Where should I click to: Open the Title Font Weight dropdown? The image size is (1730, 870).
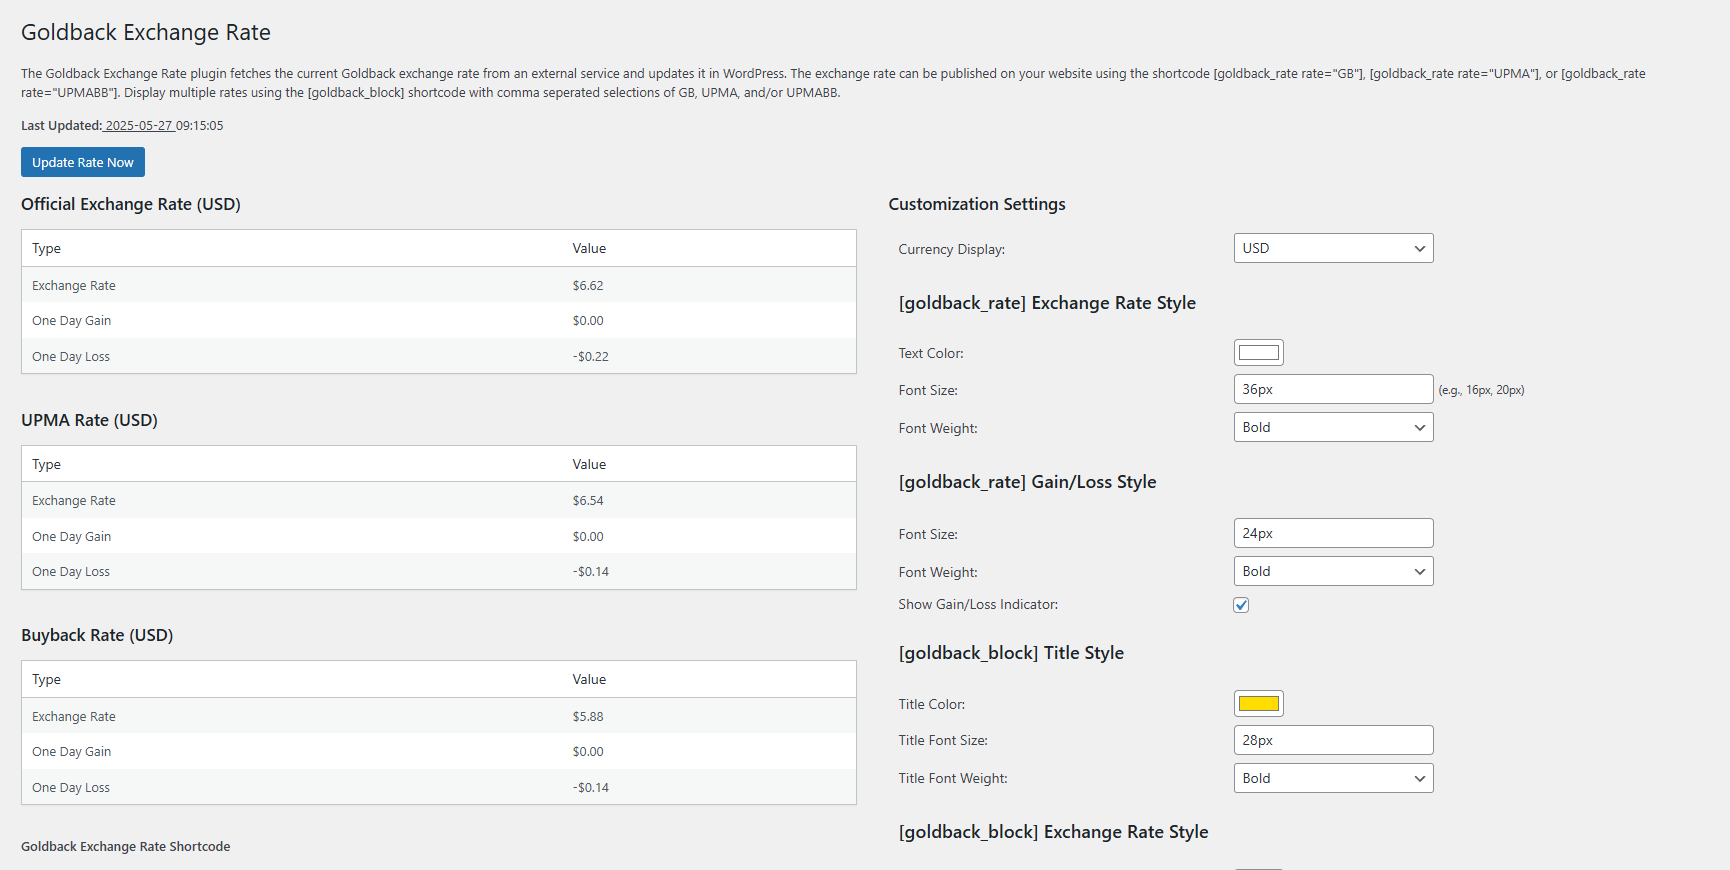[1332, 778]
